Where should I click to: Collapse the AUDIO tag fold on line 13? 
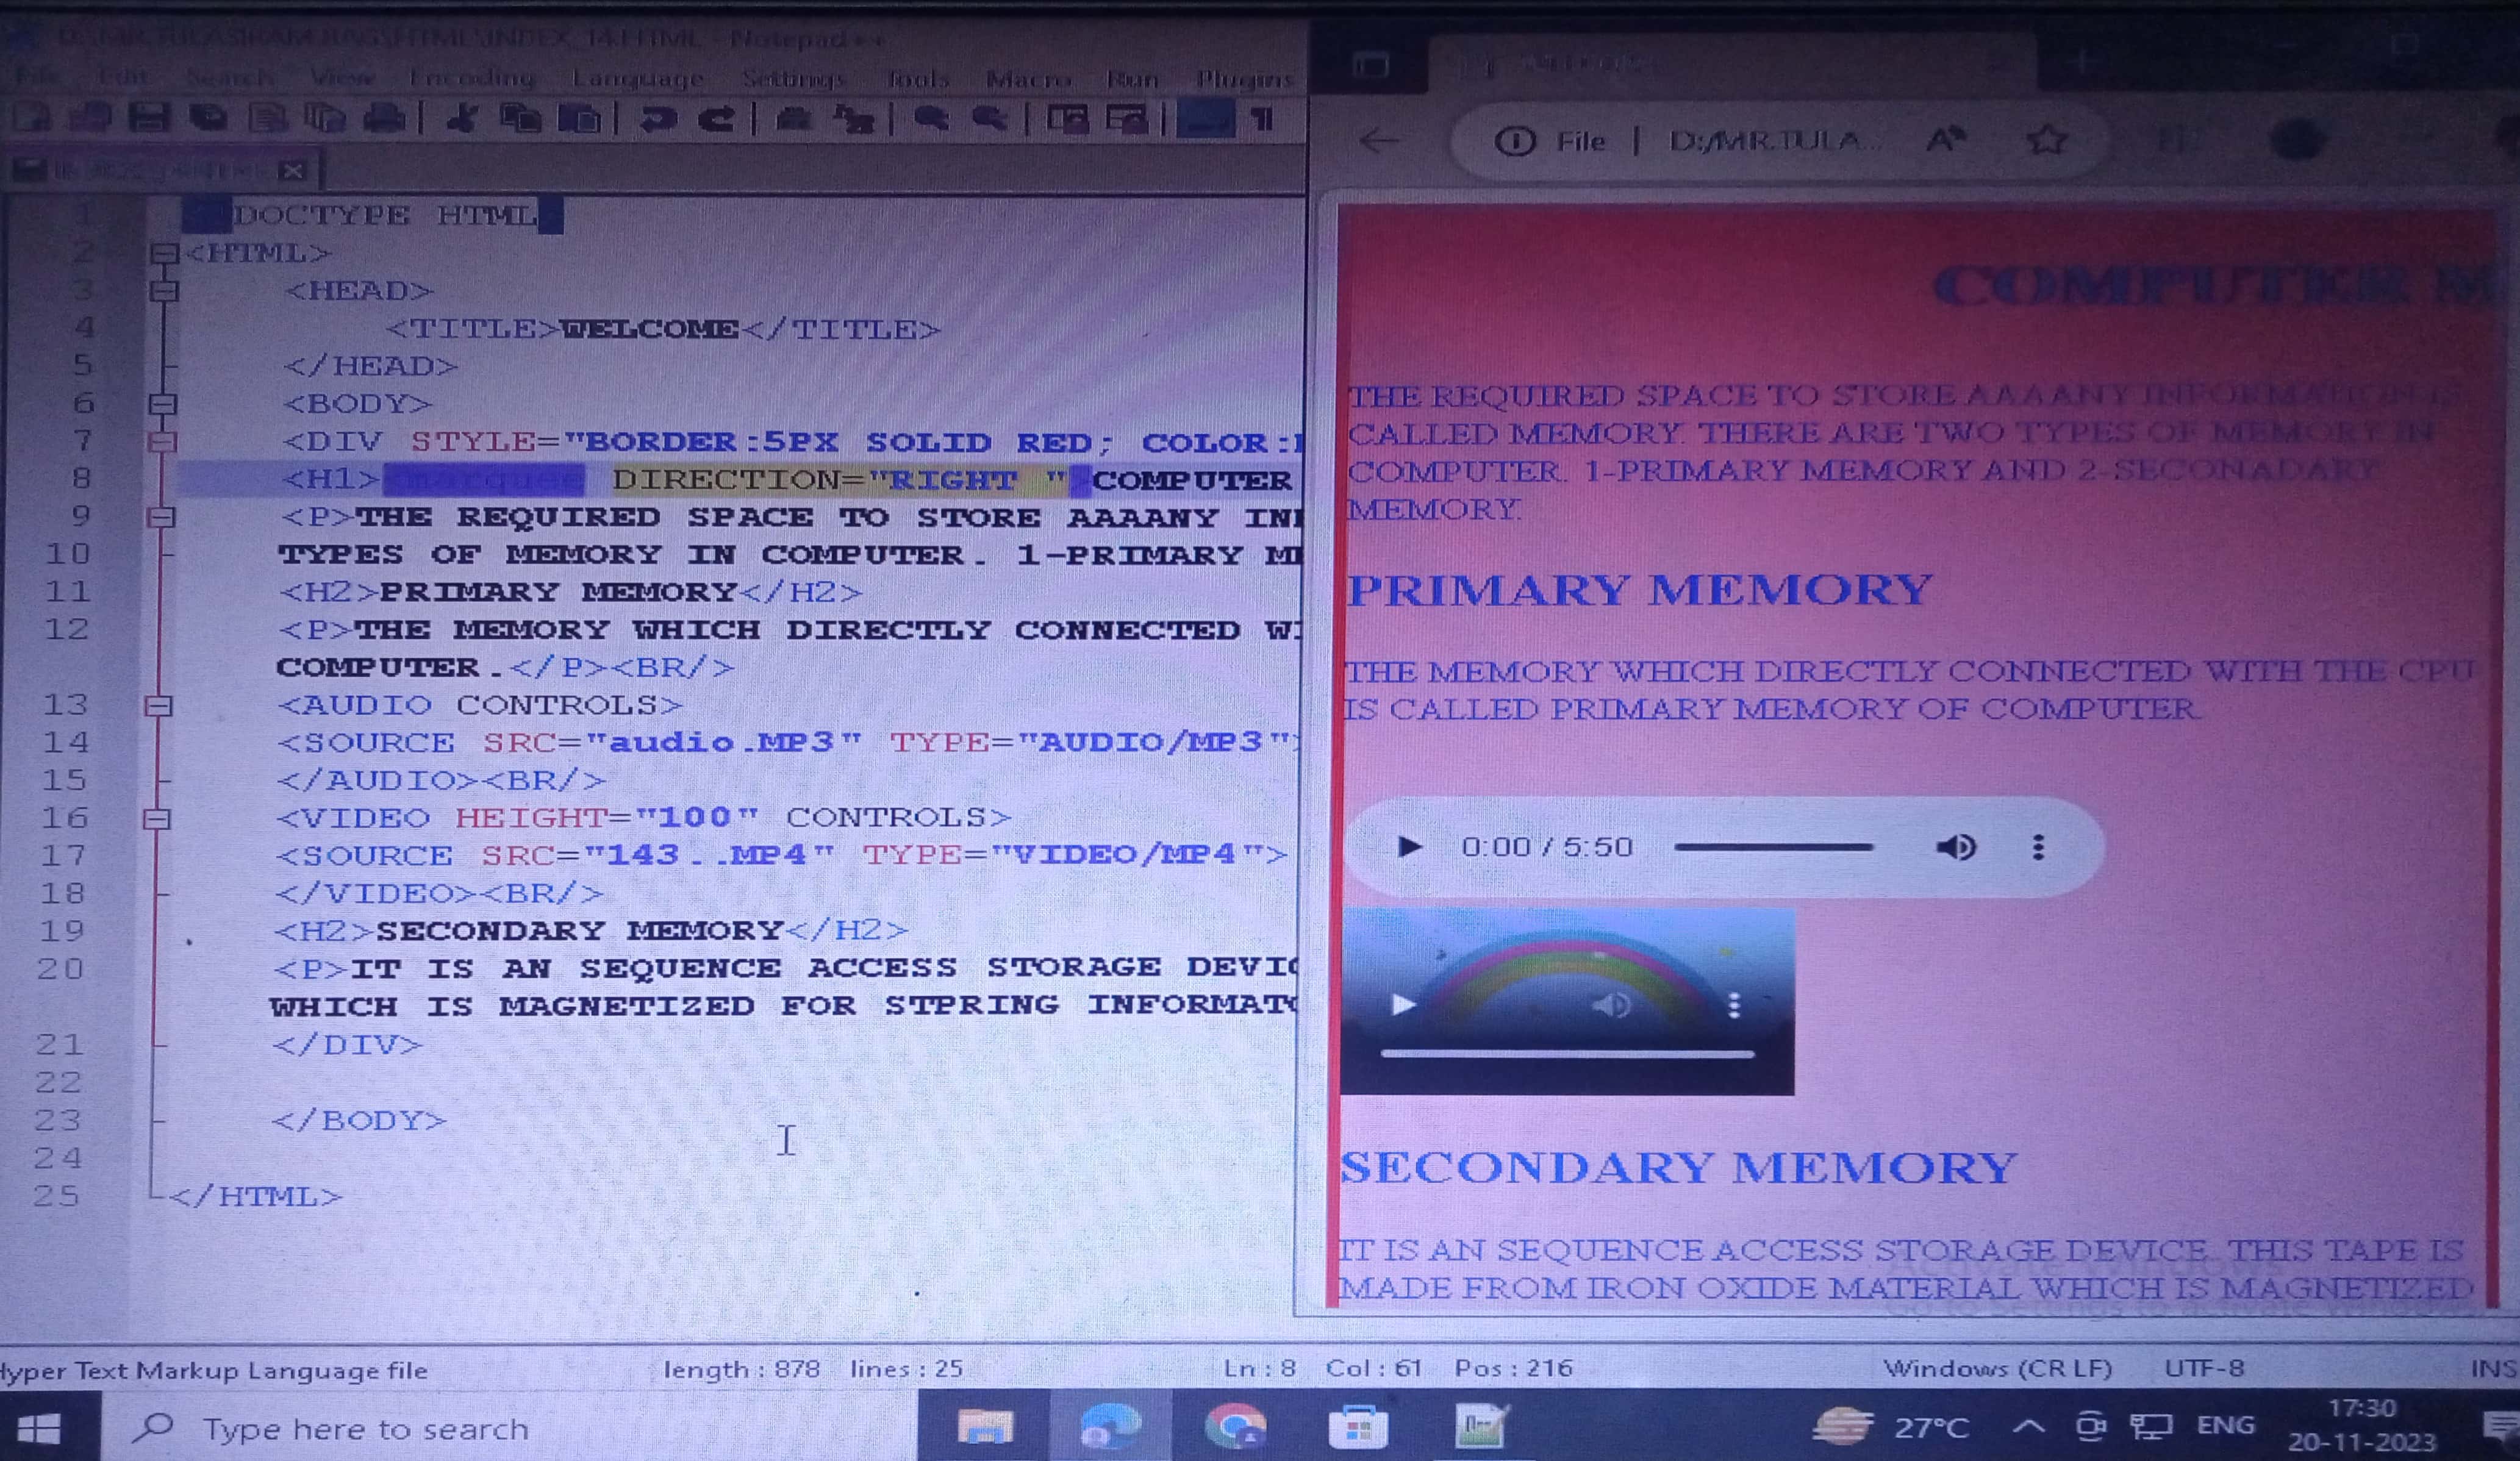coord(158,706)
